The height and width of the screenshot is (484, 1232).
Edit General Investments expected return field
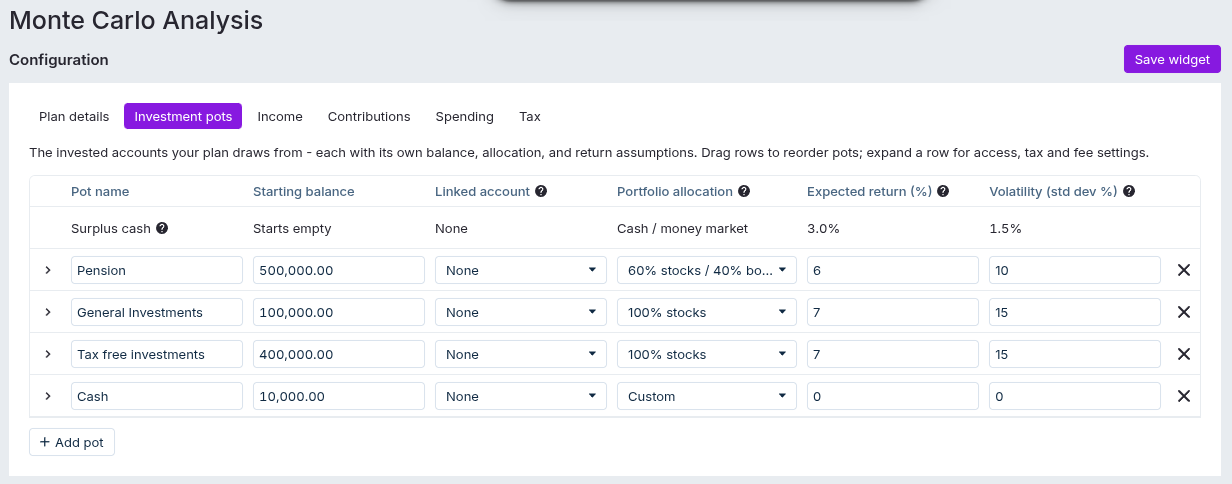click(x=893, y=312)
